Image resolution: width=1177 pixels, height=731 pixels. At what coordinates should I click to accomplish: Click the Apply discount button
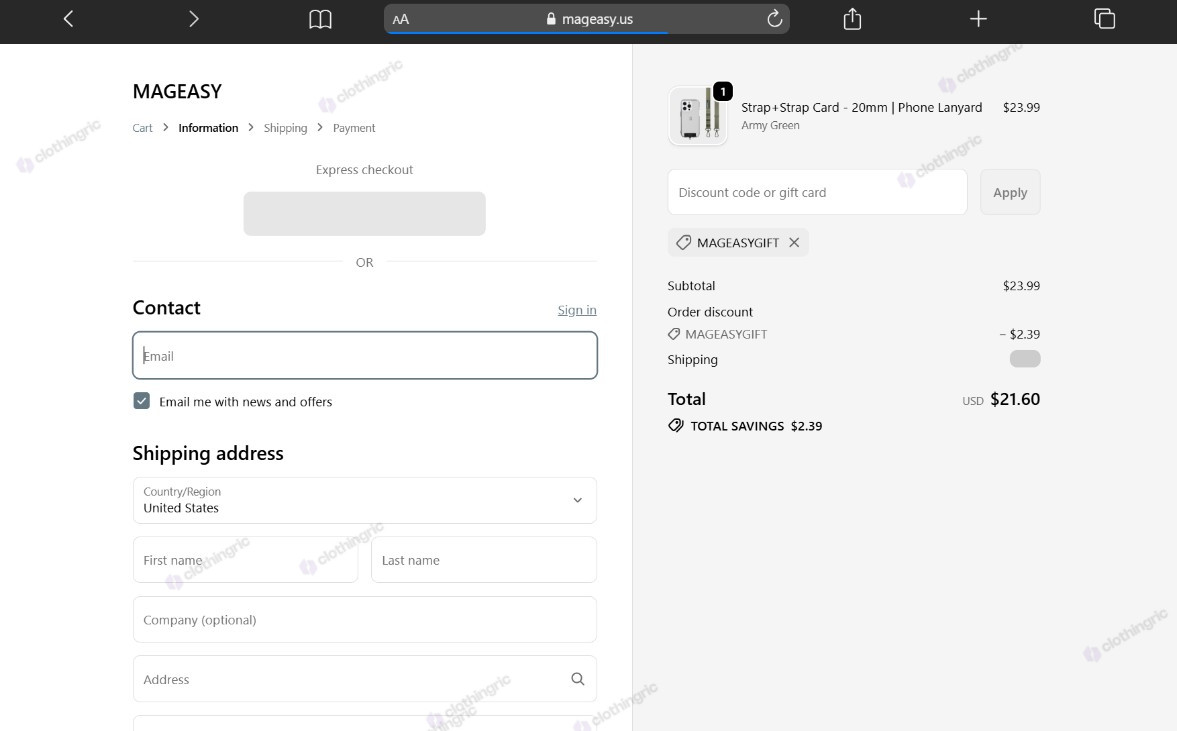click(x=1010, y=192)
